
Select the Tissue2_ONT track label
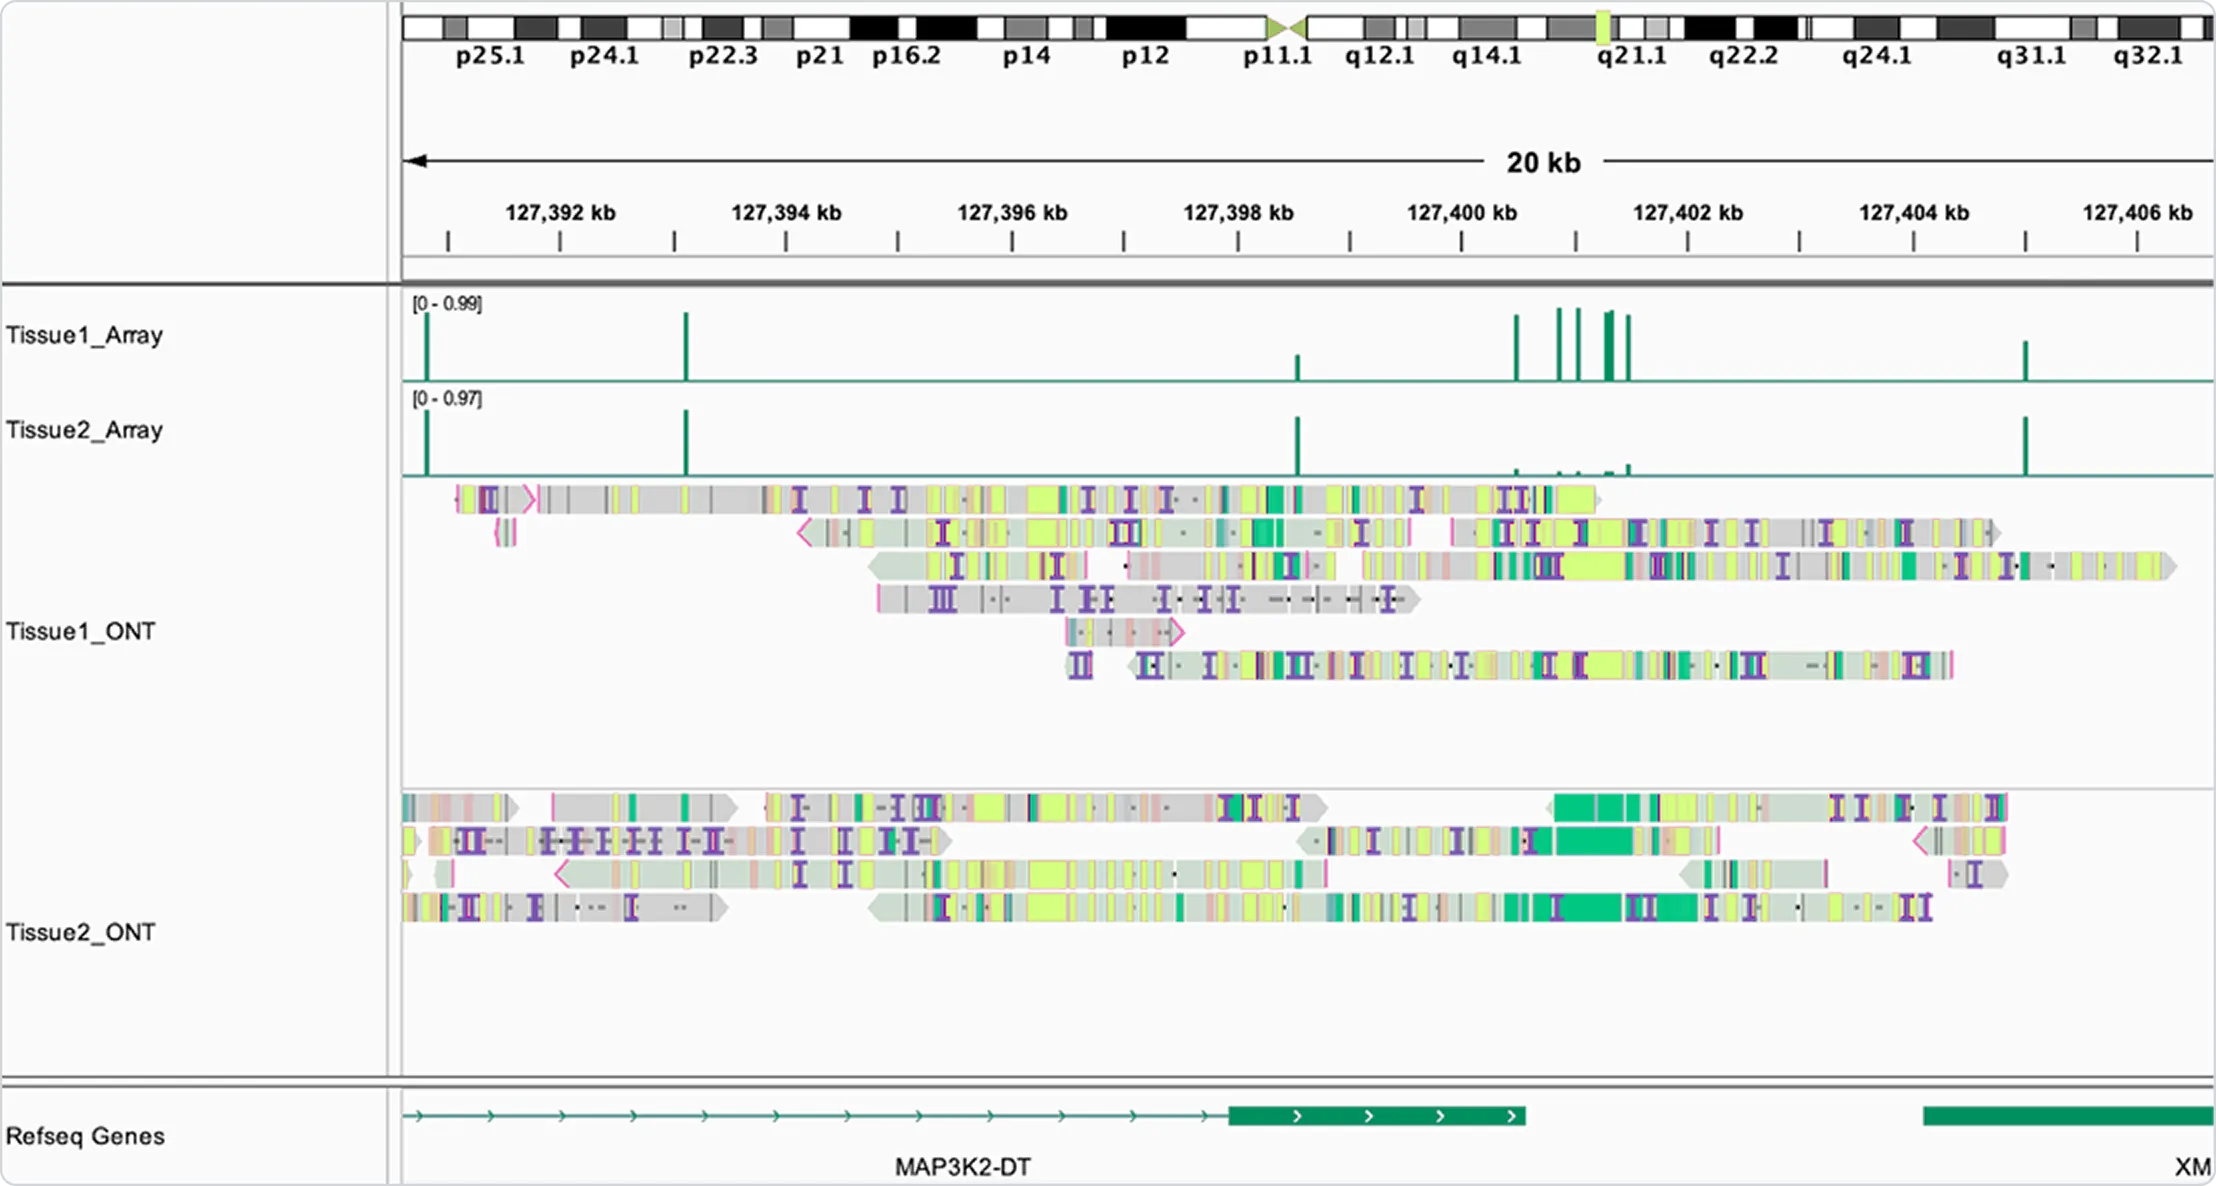coord(80,932)
